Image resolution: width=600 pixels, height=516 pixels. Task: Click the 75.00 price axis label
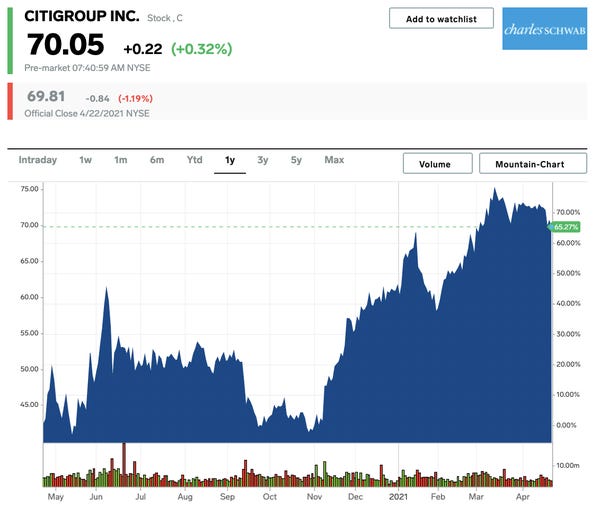coord(29,189)
